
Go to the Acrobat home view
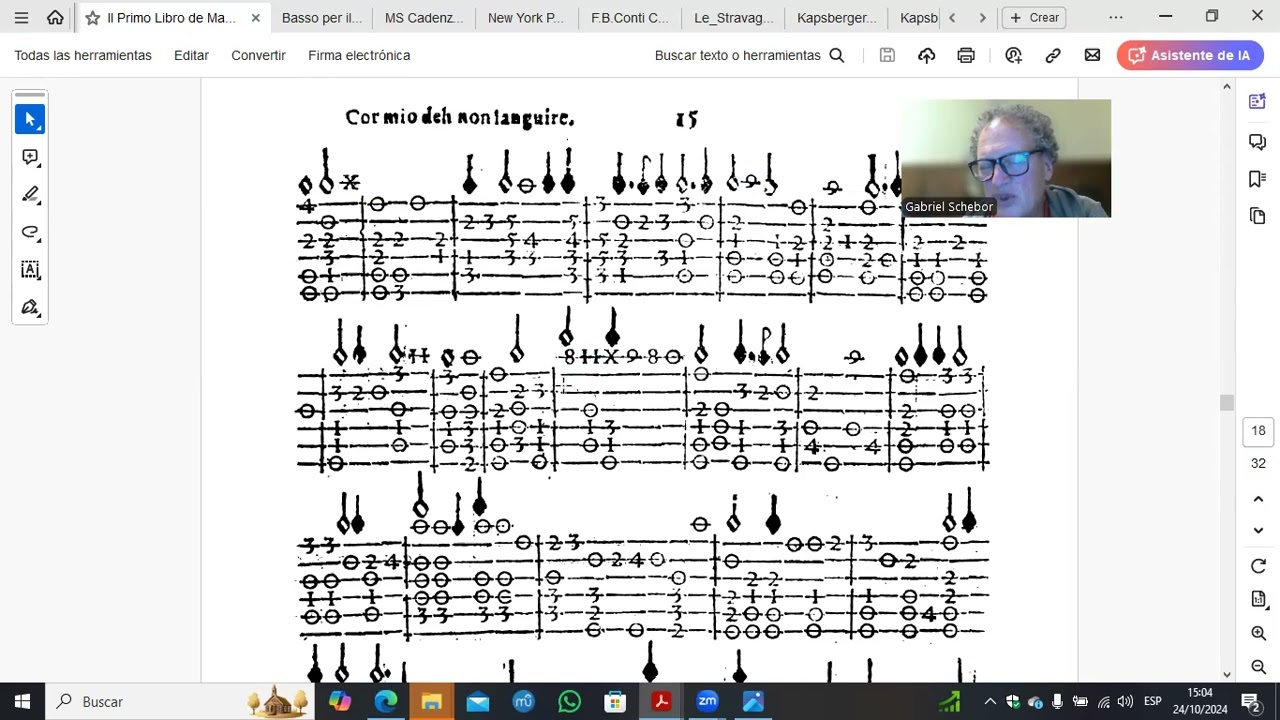[x=55, y=18]
